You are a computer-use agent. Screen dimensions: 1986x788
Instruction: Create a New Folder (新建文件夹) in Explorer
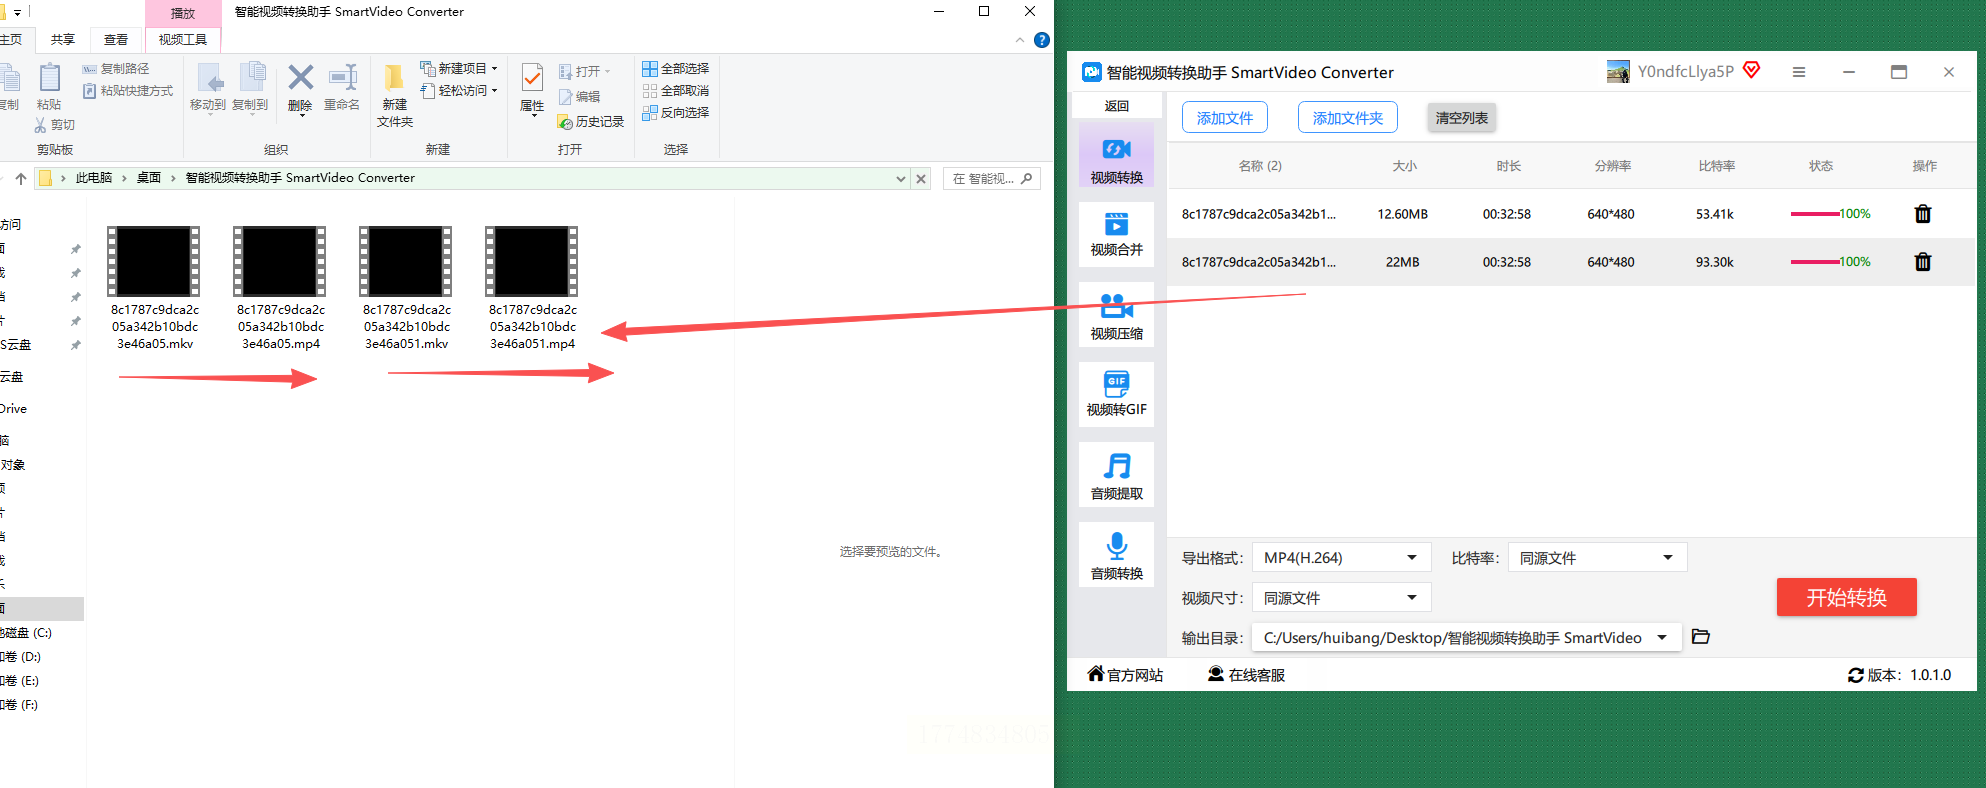point(395,96)
